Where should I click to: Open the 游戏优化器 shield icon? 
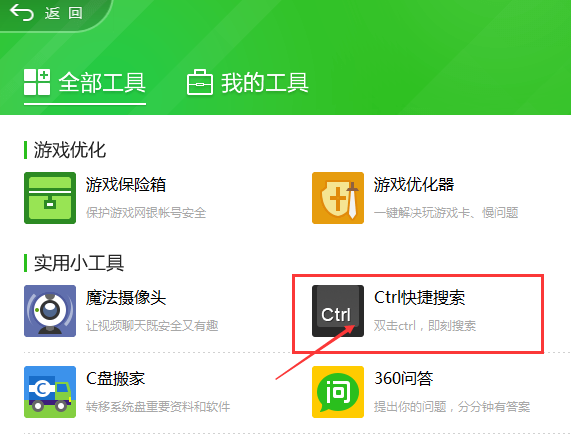pyautogui.click(x=338, y=198)
